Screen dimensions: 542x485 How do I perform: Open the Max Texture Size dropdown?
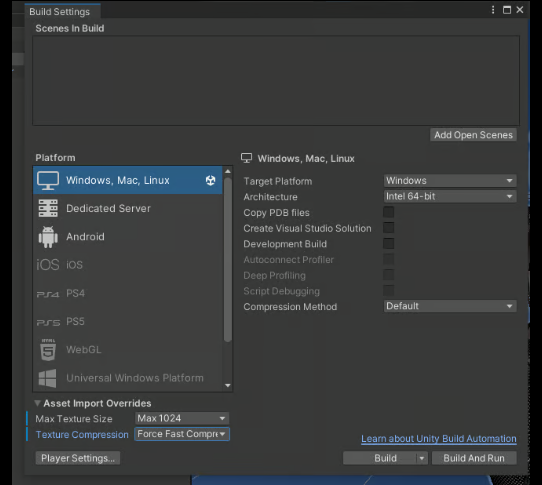pyautogui.click(x=182, y=418)
